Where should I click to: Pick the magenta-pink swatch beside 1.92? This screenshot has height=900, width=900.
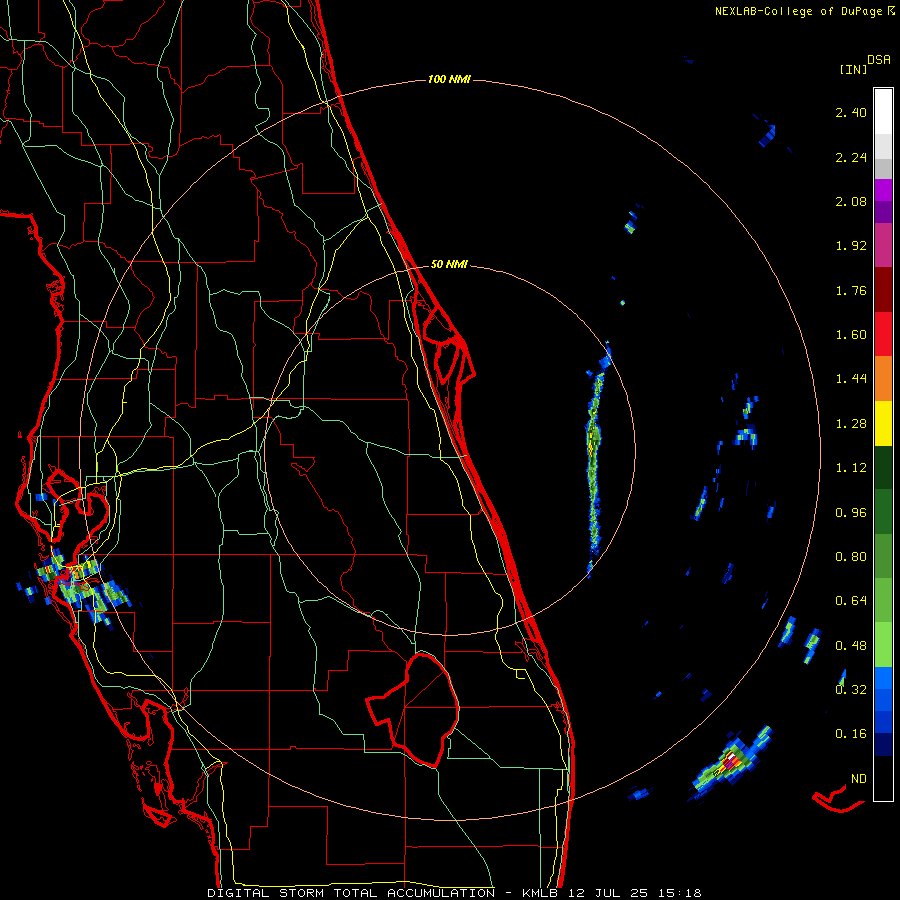coord(883,246)
